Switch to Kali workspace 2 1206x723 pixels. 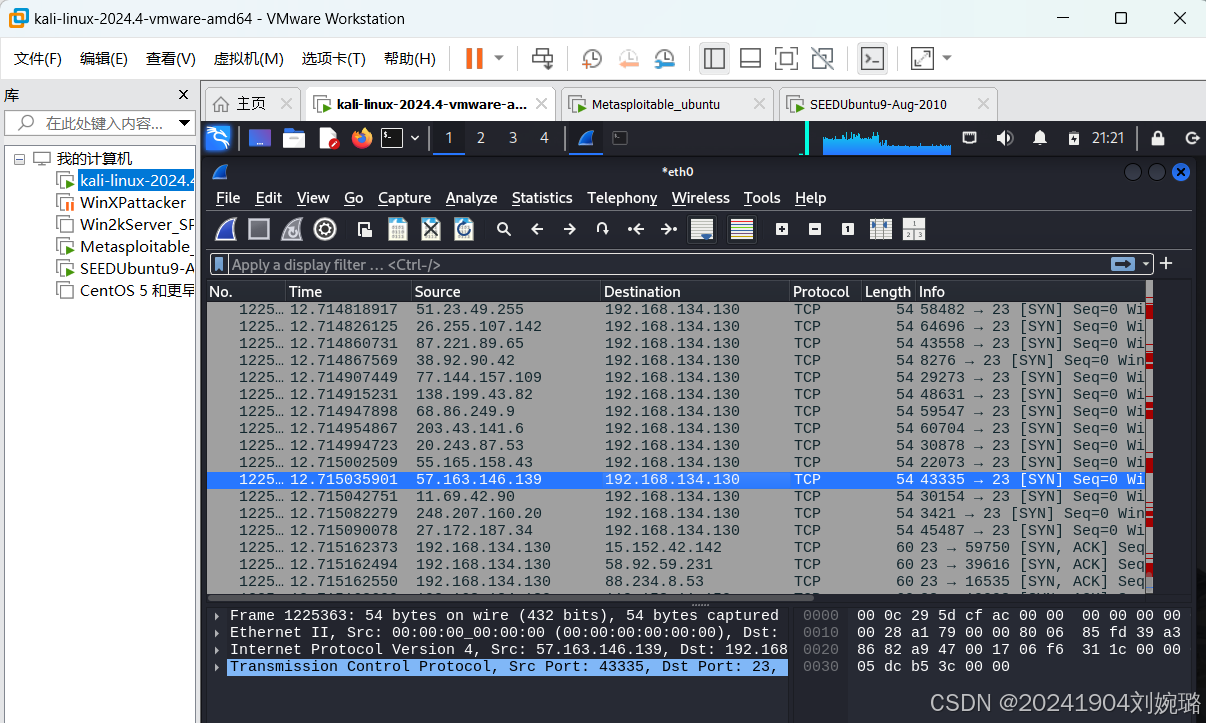pos(481,138)
